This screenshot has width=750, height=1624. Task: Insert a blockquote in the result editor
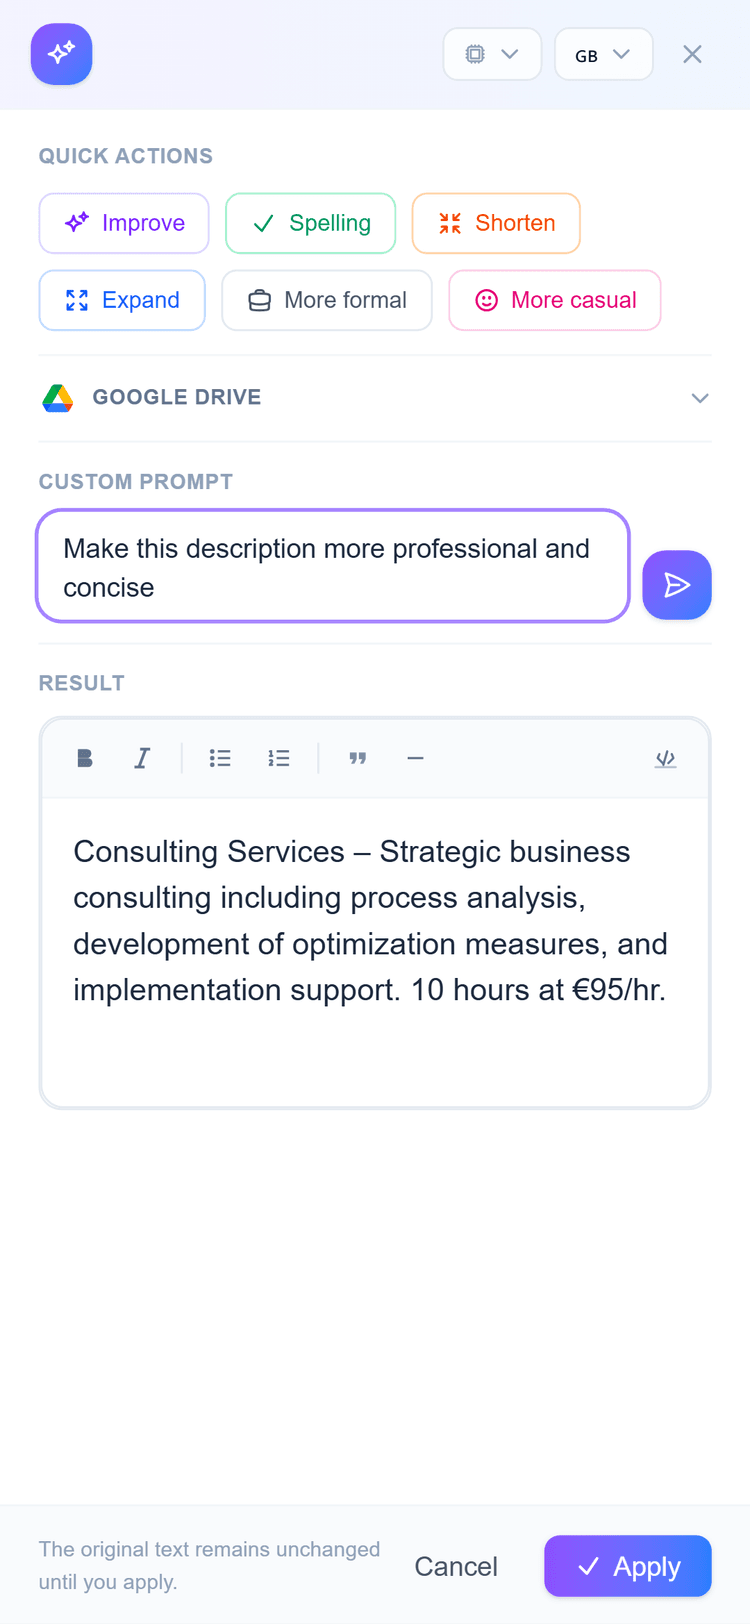[358, 758]
